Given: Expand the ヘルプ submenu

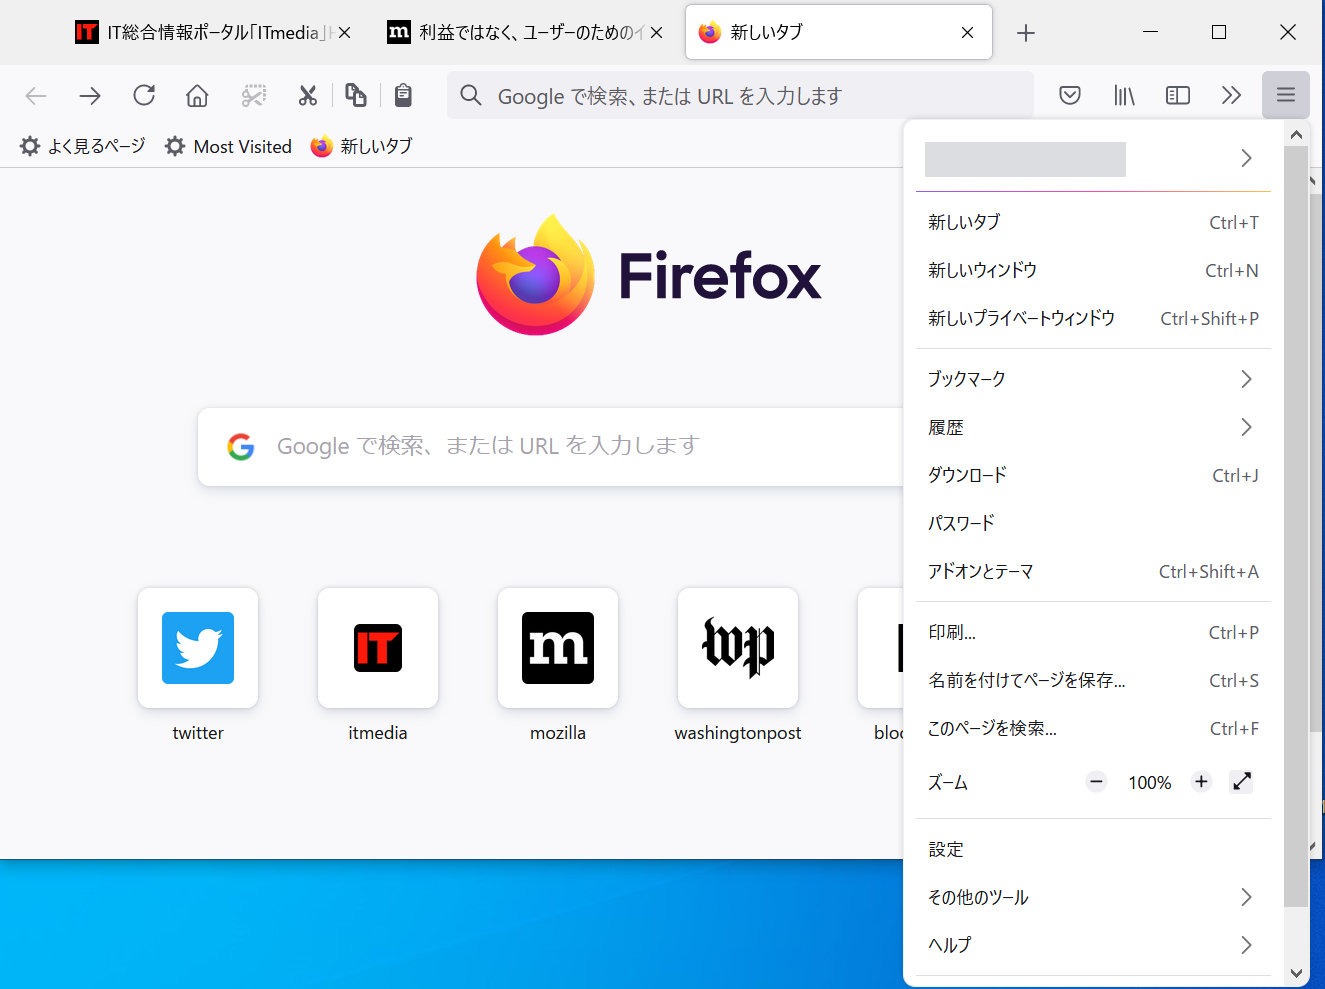Looking at the screenshot, I should (1093, 945).
